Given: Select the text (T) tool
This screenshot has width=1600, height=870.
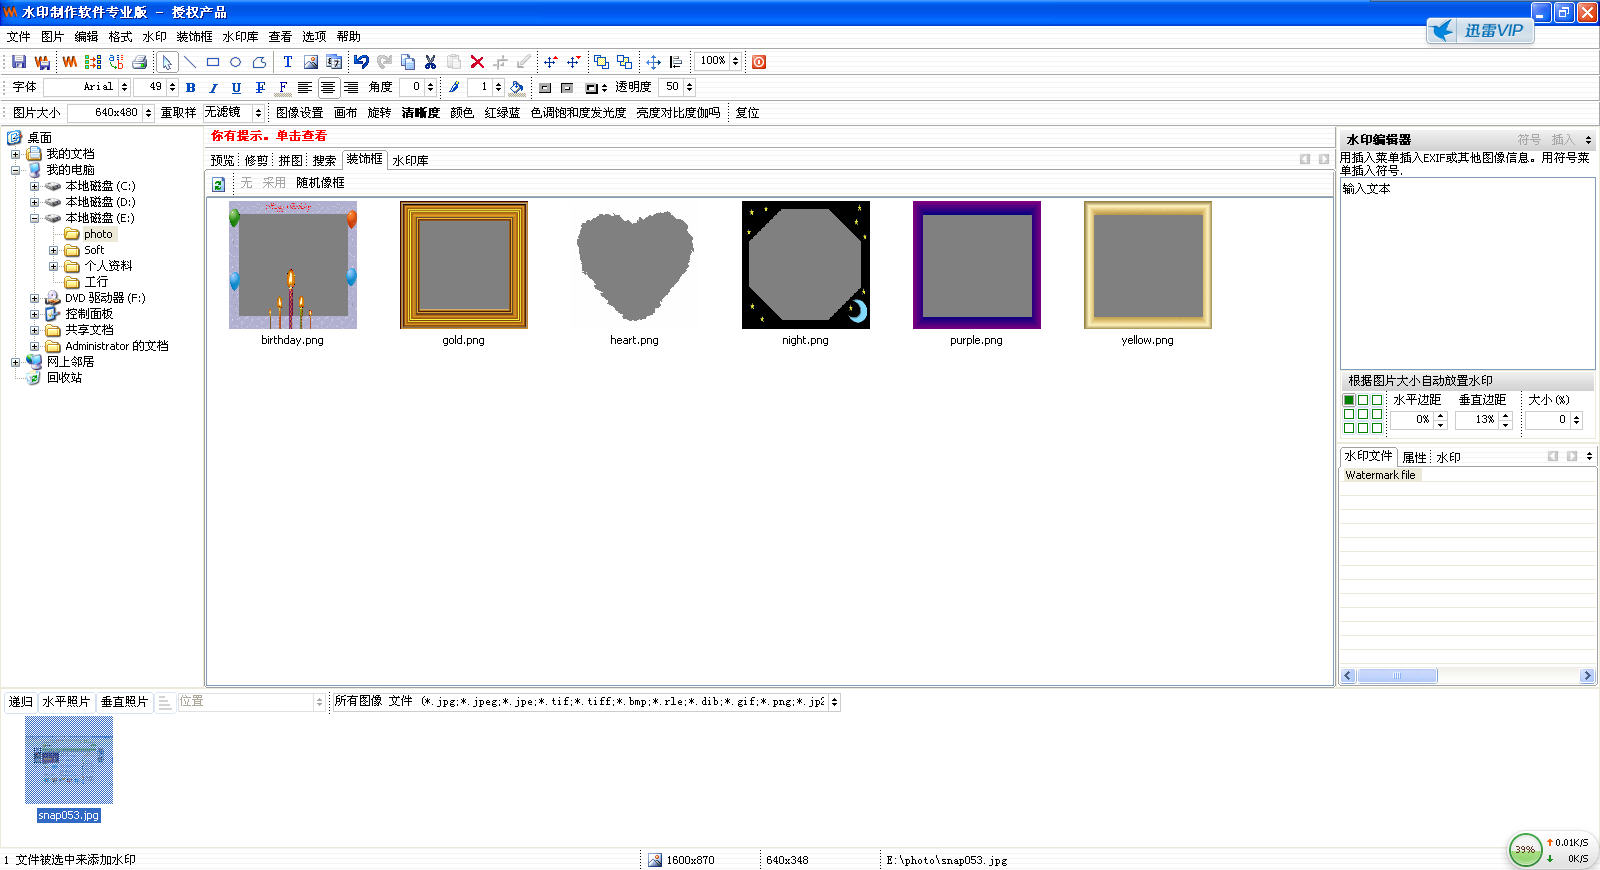Looking at the screenshot, I should (288, 62).
